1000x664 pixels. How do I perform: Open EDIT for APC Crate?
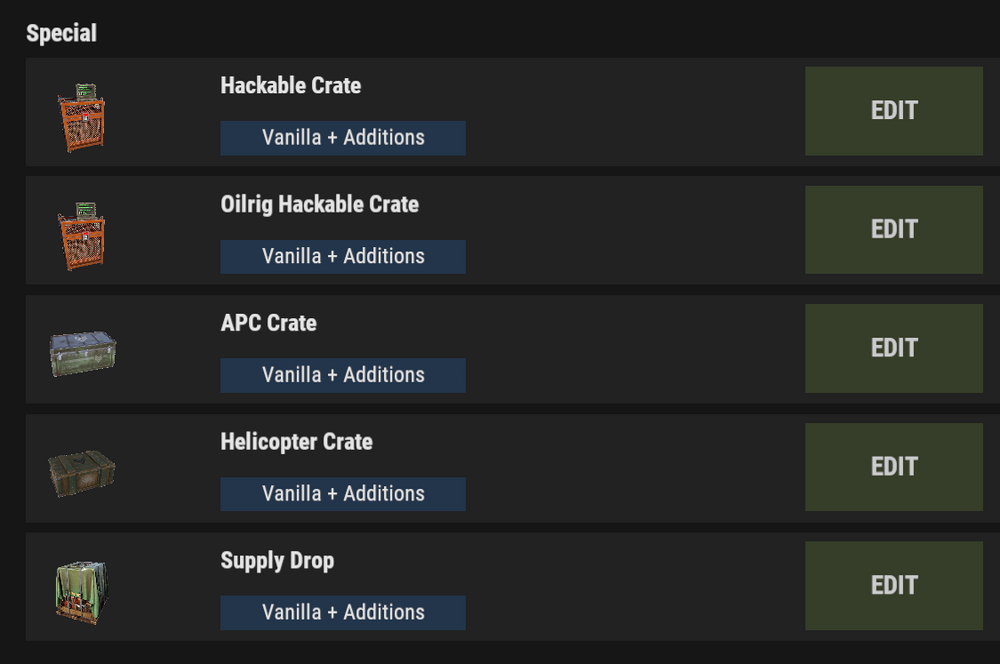click(893, 348)
